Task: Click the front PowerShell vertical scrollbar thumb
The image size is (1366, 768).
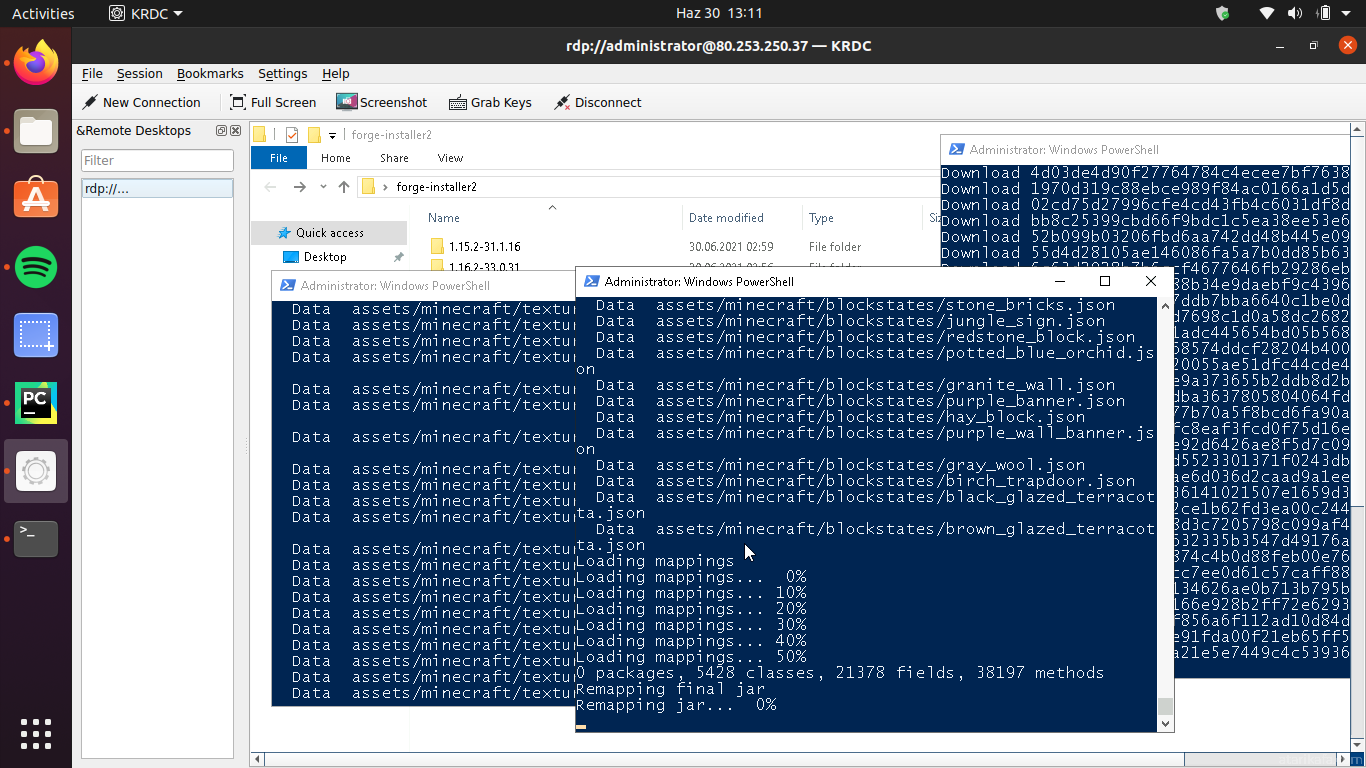Action: [1165, 707]
